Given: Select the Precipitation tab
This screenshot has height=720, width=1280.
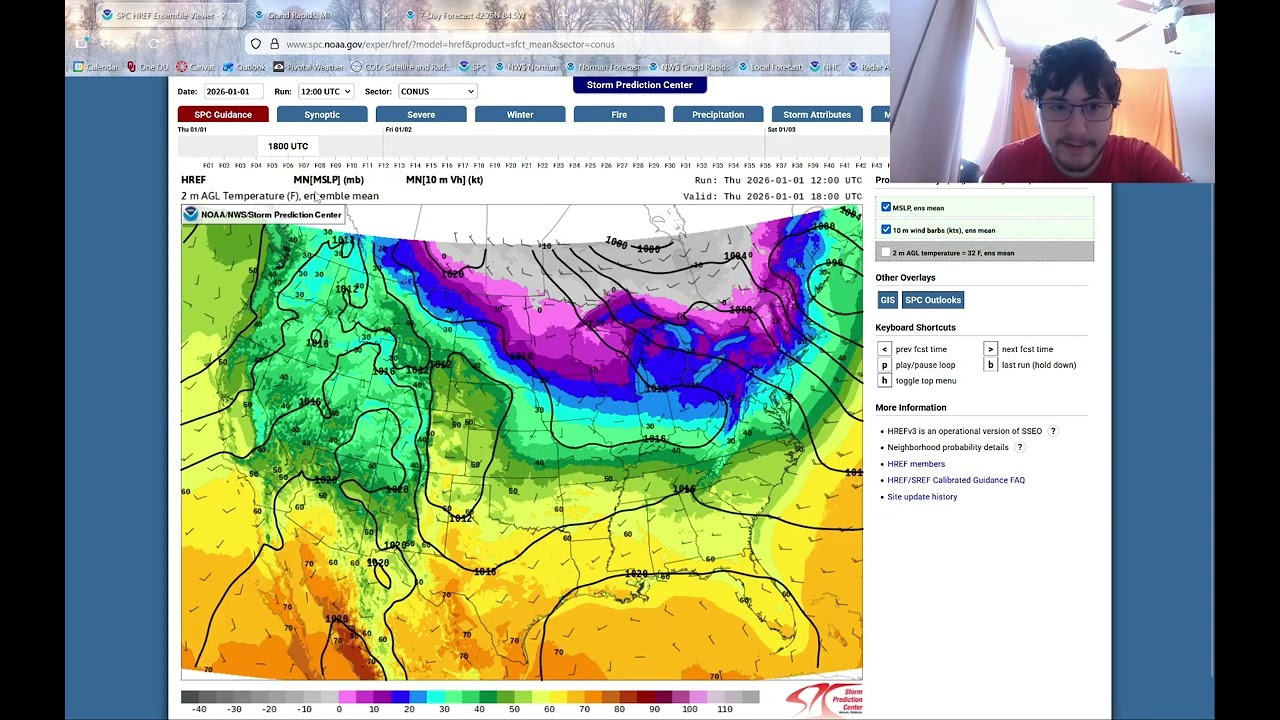Looking at the screenshot, I should pyautogui.click(x=718, y=115).
